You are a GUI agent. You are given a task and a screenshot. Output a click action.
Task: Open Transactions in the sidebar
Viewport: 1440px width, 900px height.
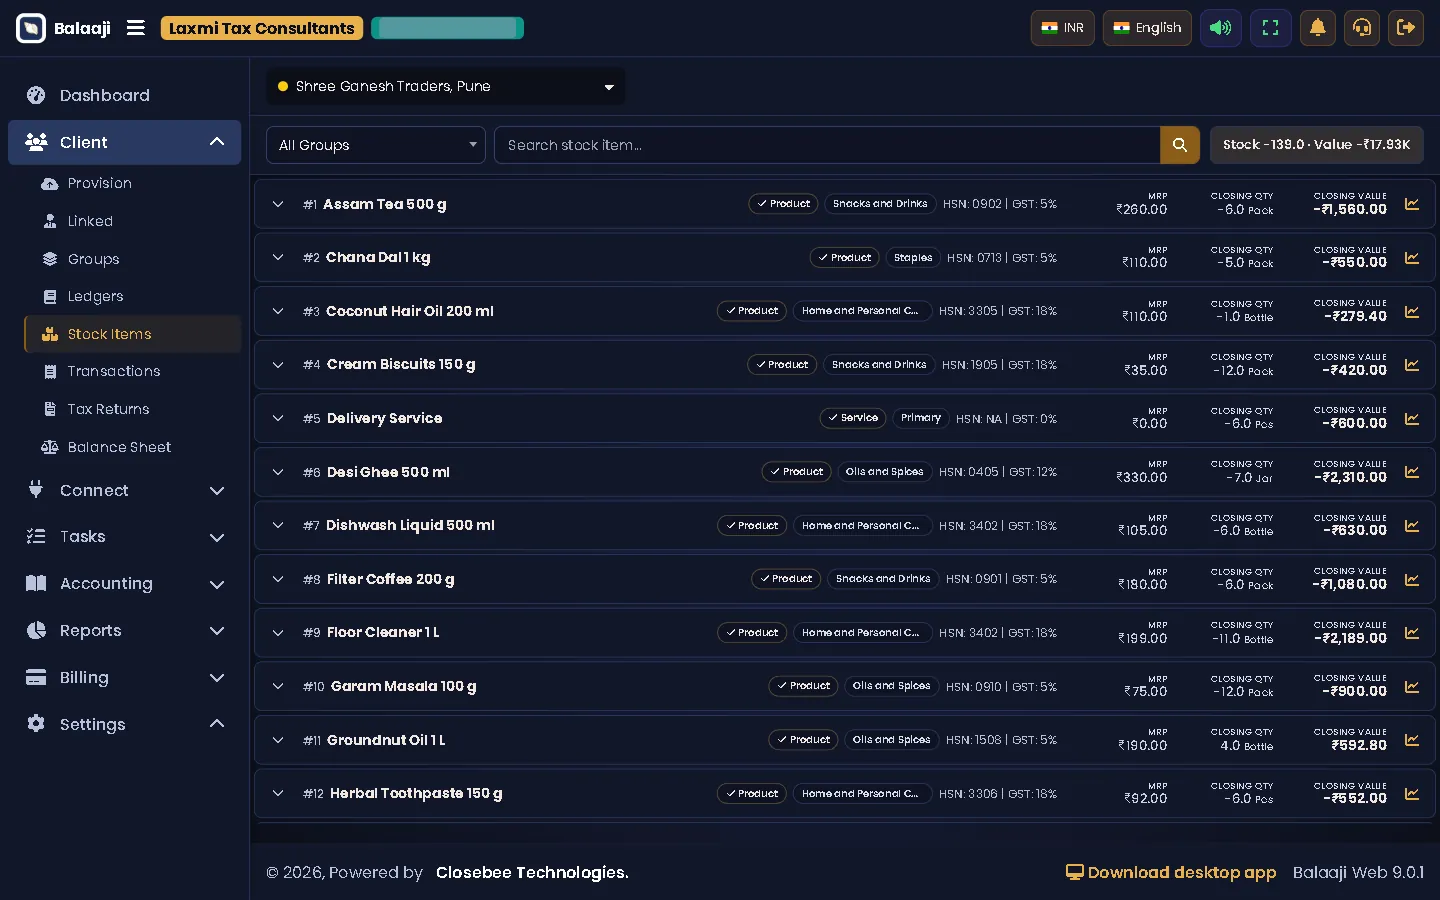point(132,372)
